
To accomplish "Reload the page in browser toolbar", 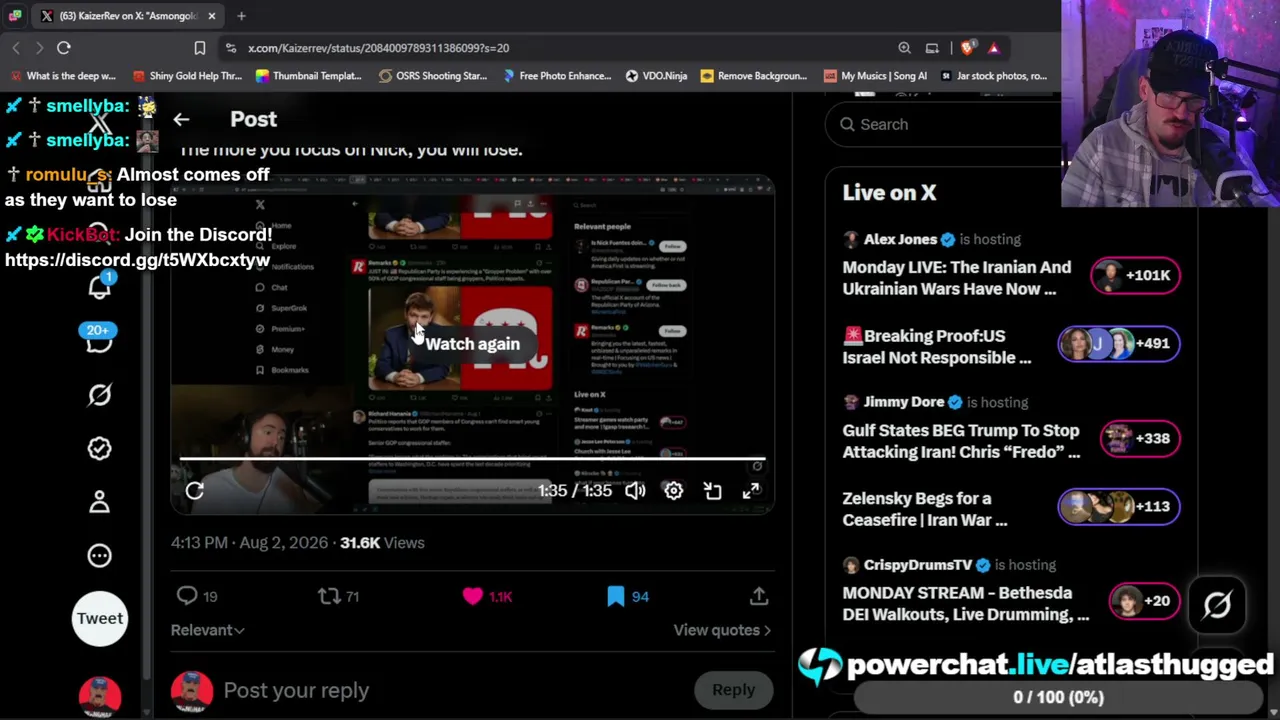I will (63, 47).
